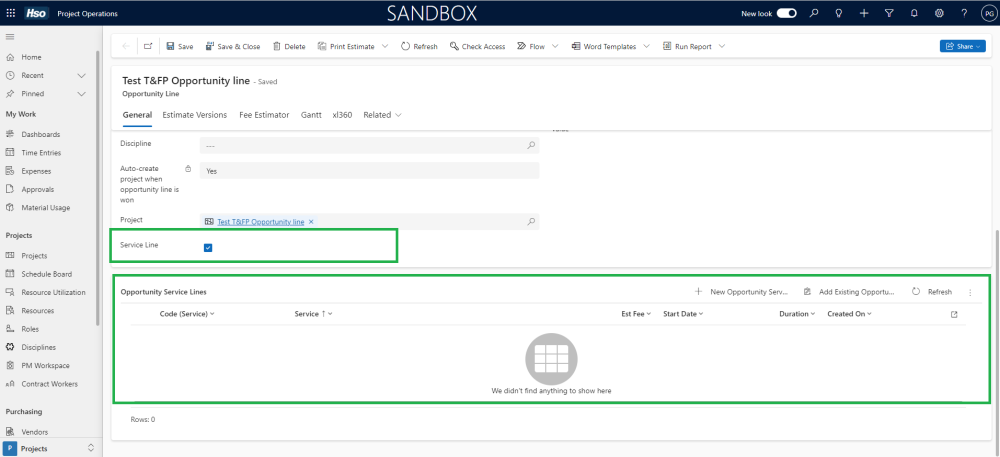The width and height of the screenshot is (1000, 457).
Task: Toggle the New look switch
Action: 786,13
